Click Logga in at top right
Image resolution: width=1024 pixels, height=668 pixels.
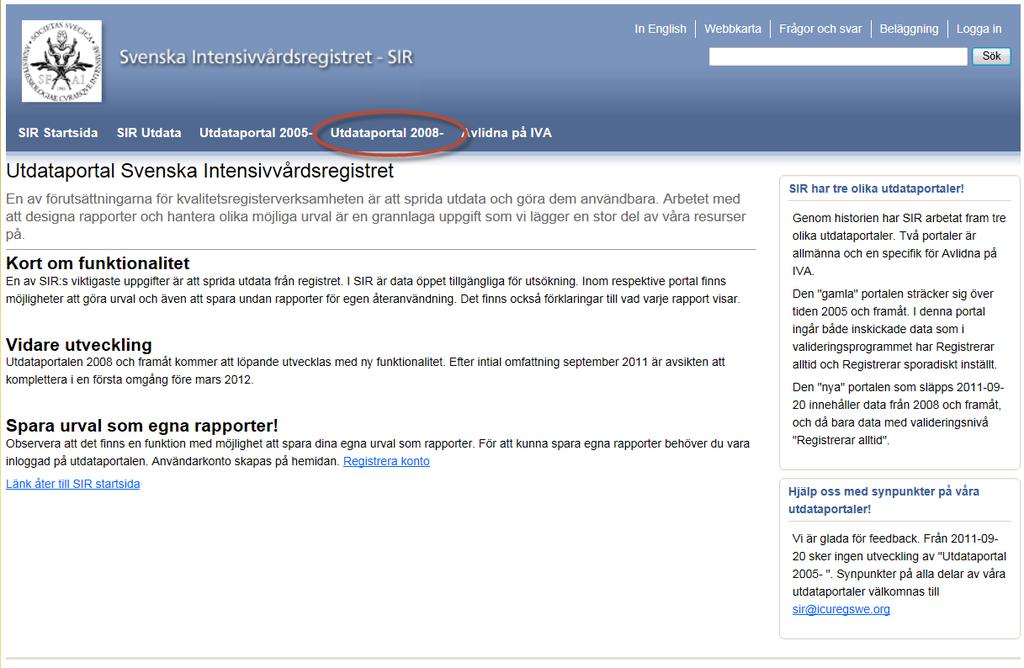click(978, 29)
